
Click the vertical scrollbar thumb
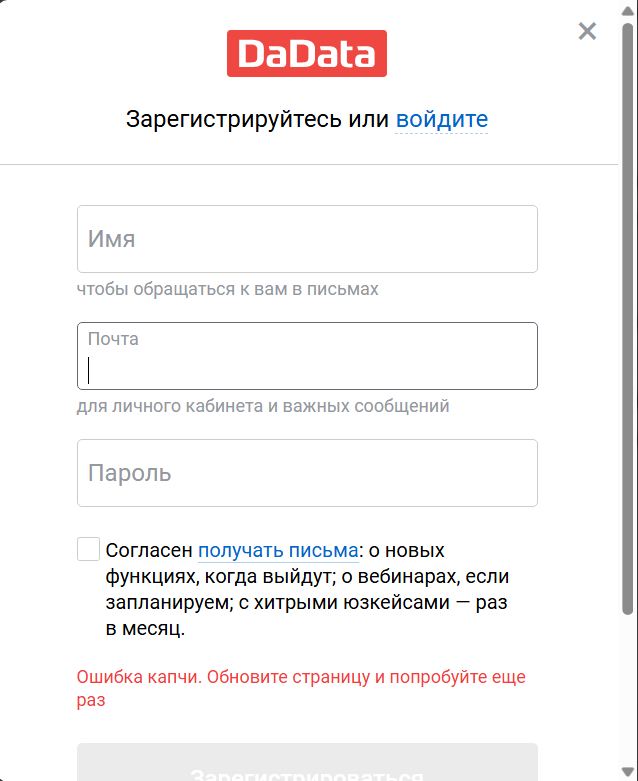[628, 319]
